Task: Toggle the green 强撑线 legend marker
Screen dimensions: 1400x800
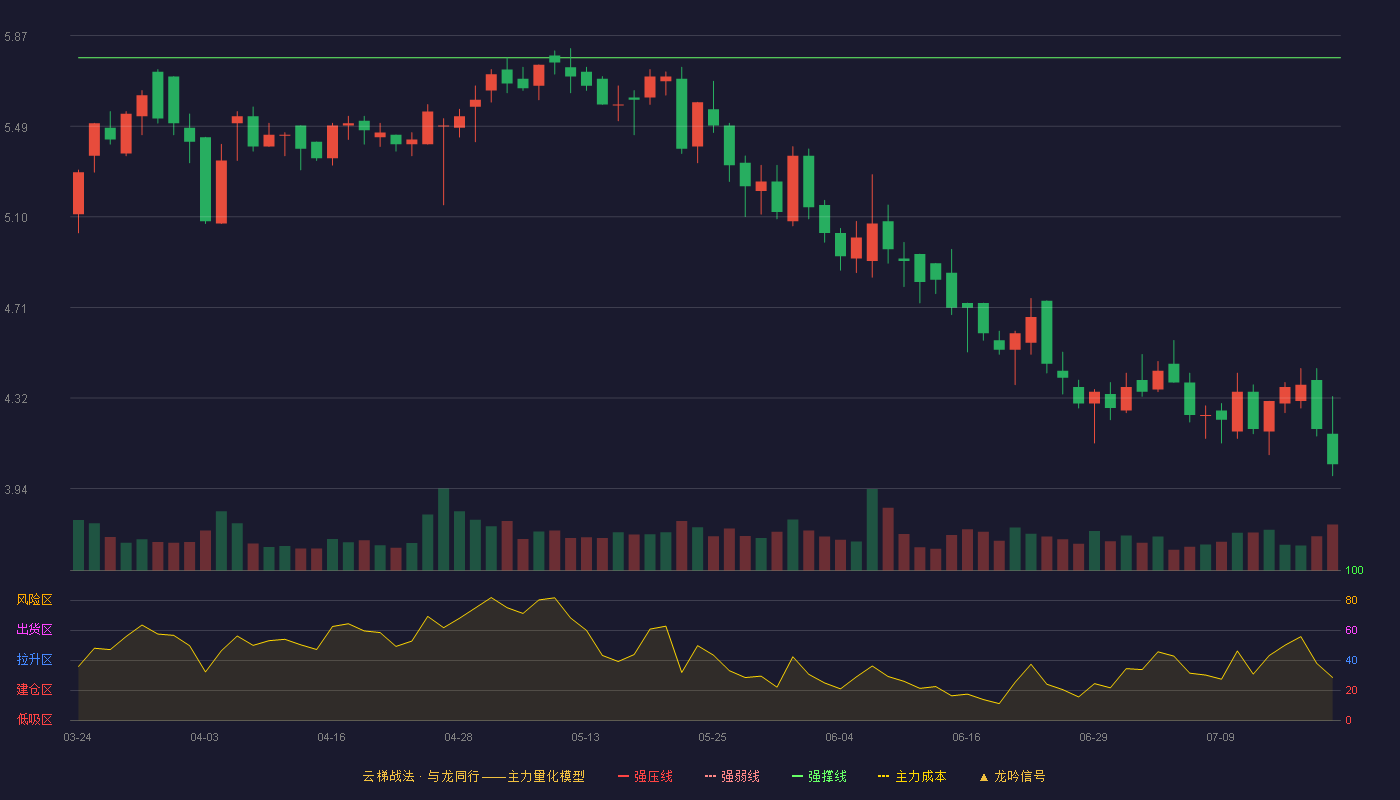Action: (x=797, y=776)
